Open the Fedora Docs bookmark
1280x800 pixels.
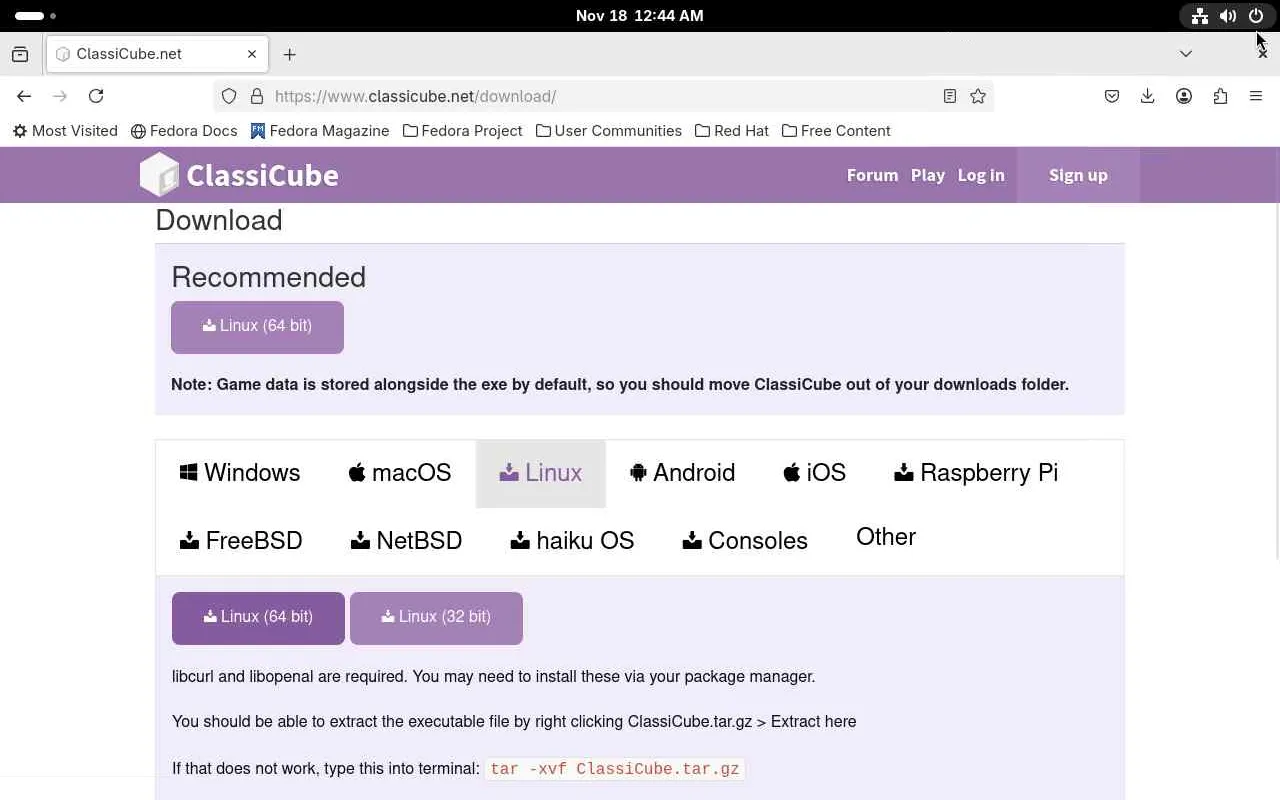pyautogui.click(x=184, y=131)
